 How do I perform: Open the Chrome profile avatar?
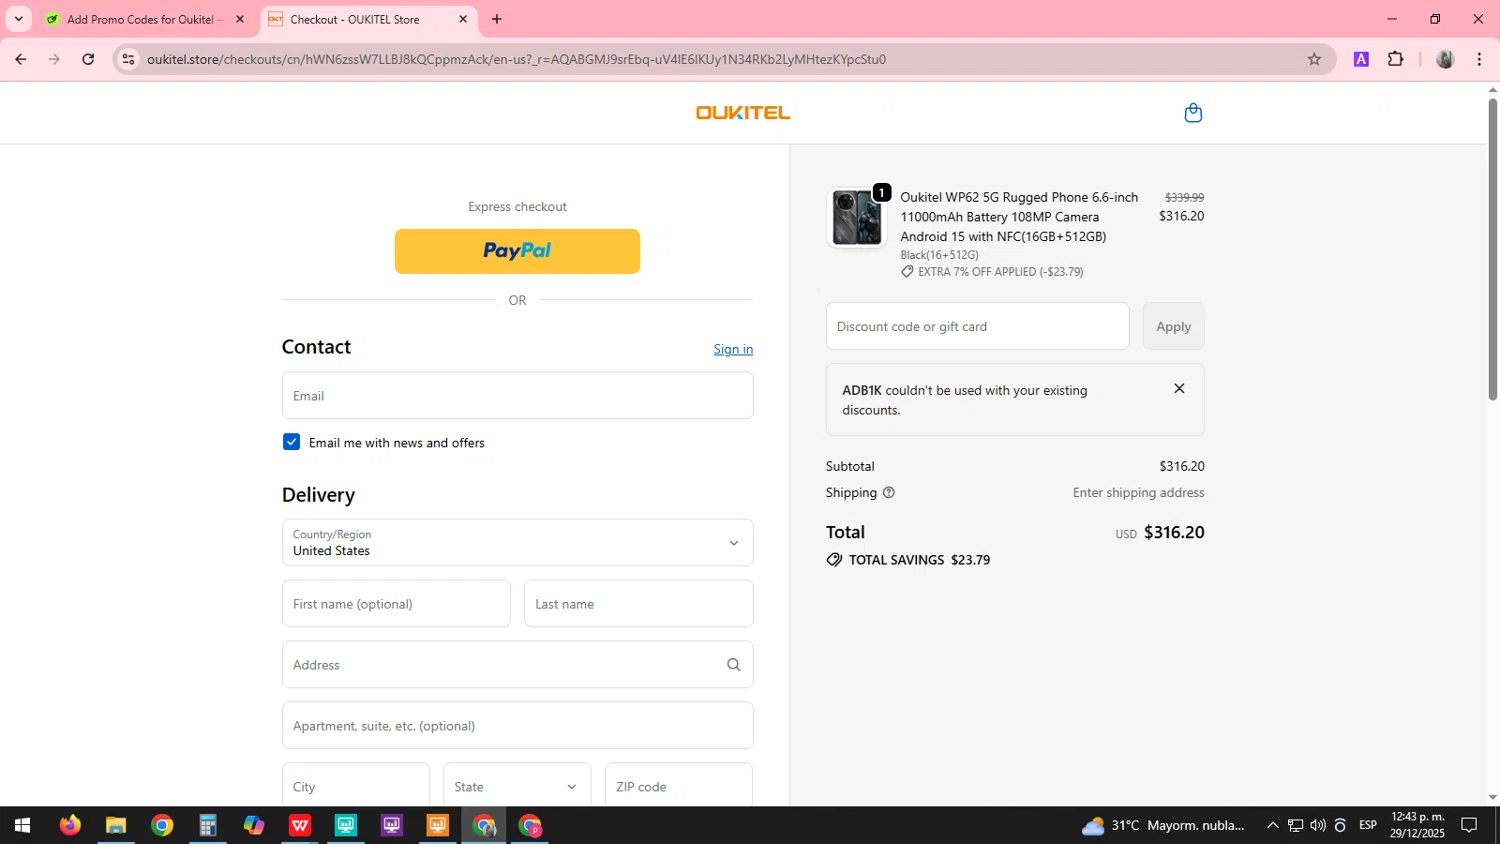[1445, 59]
